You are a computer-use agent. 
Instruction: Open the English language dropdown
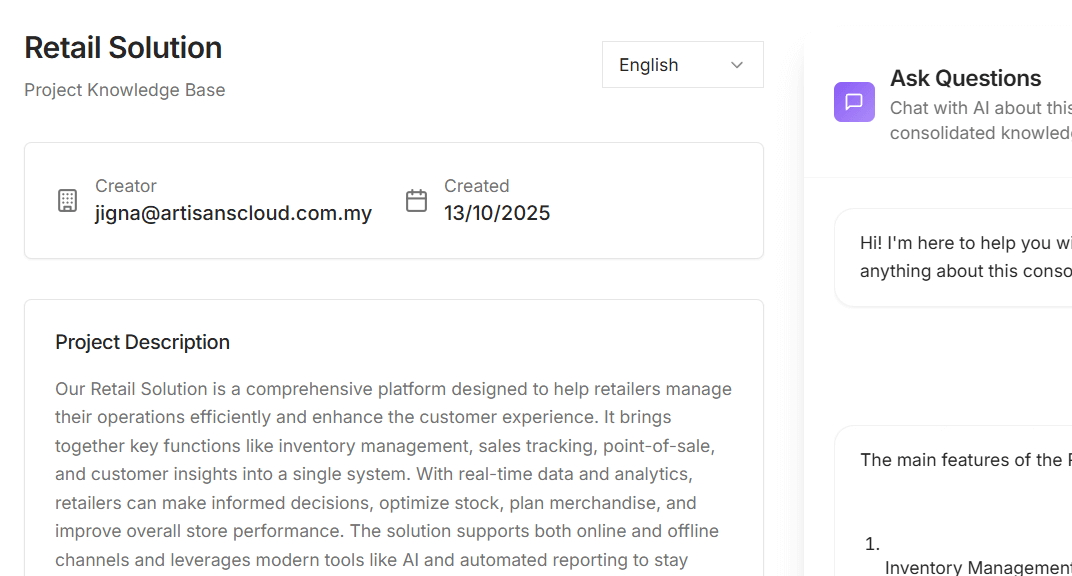coord(682,64)
